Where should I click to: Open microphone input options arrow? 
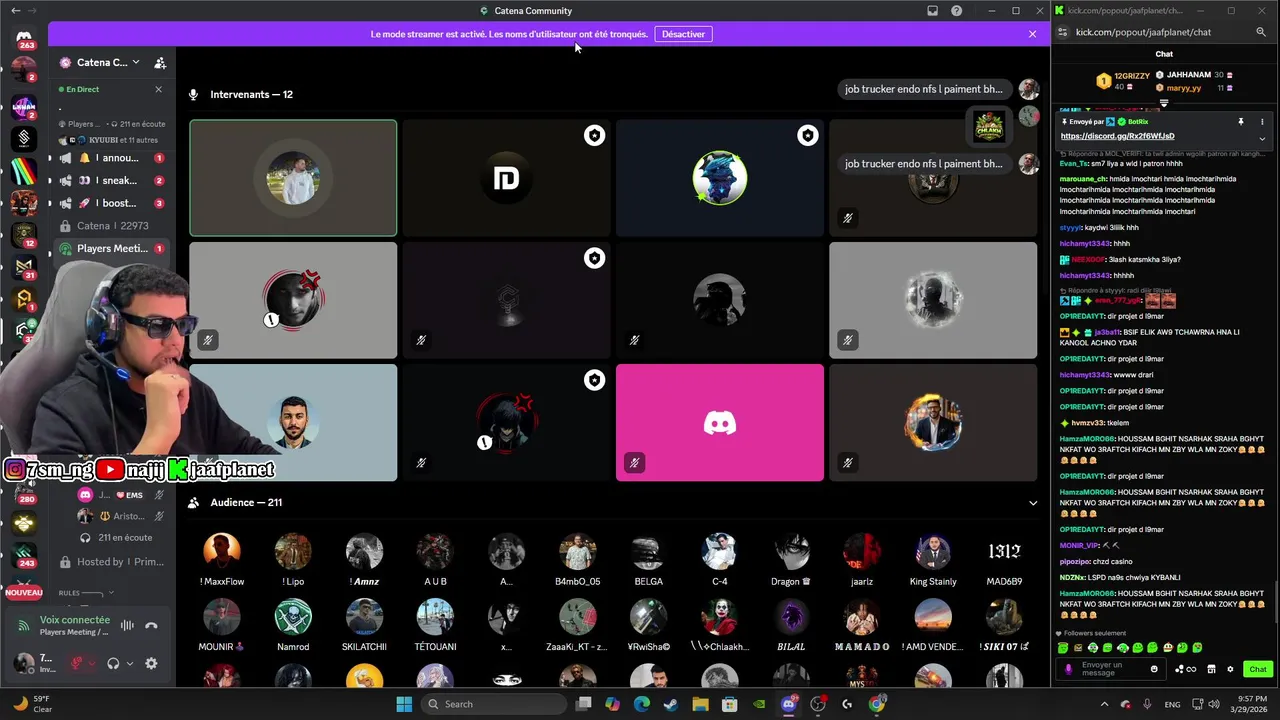pos(93,663)
